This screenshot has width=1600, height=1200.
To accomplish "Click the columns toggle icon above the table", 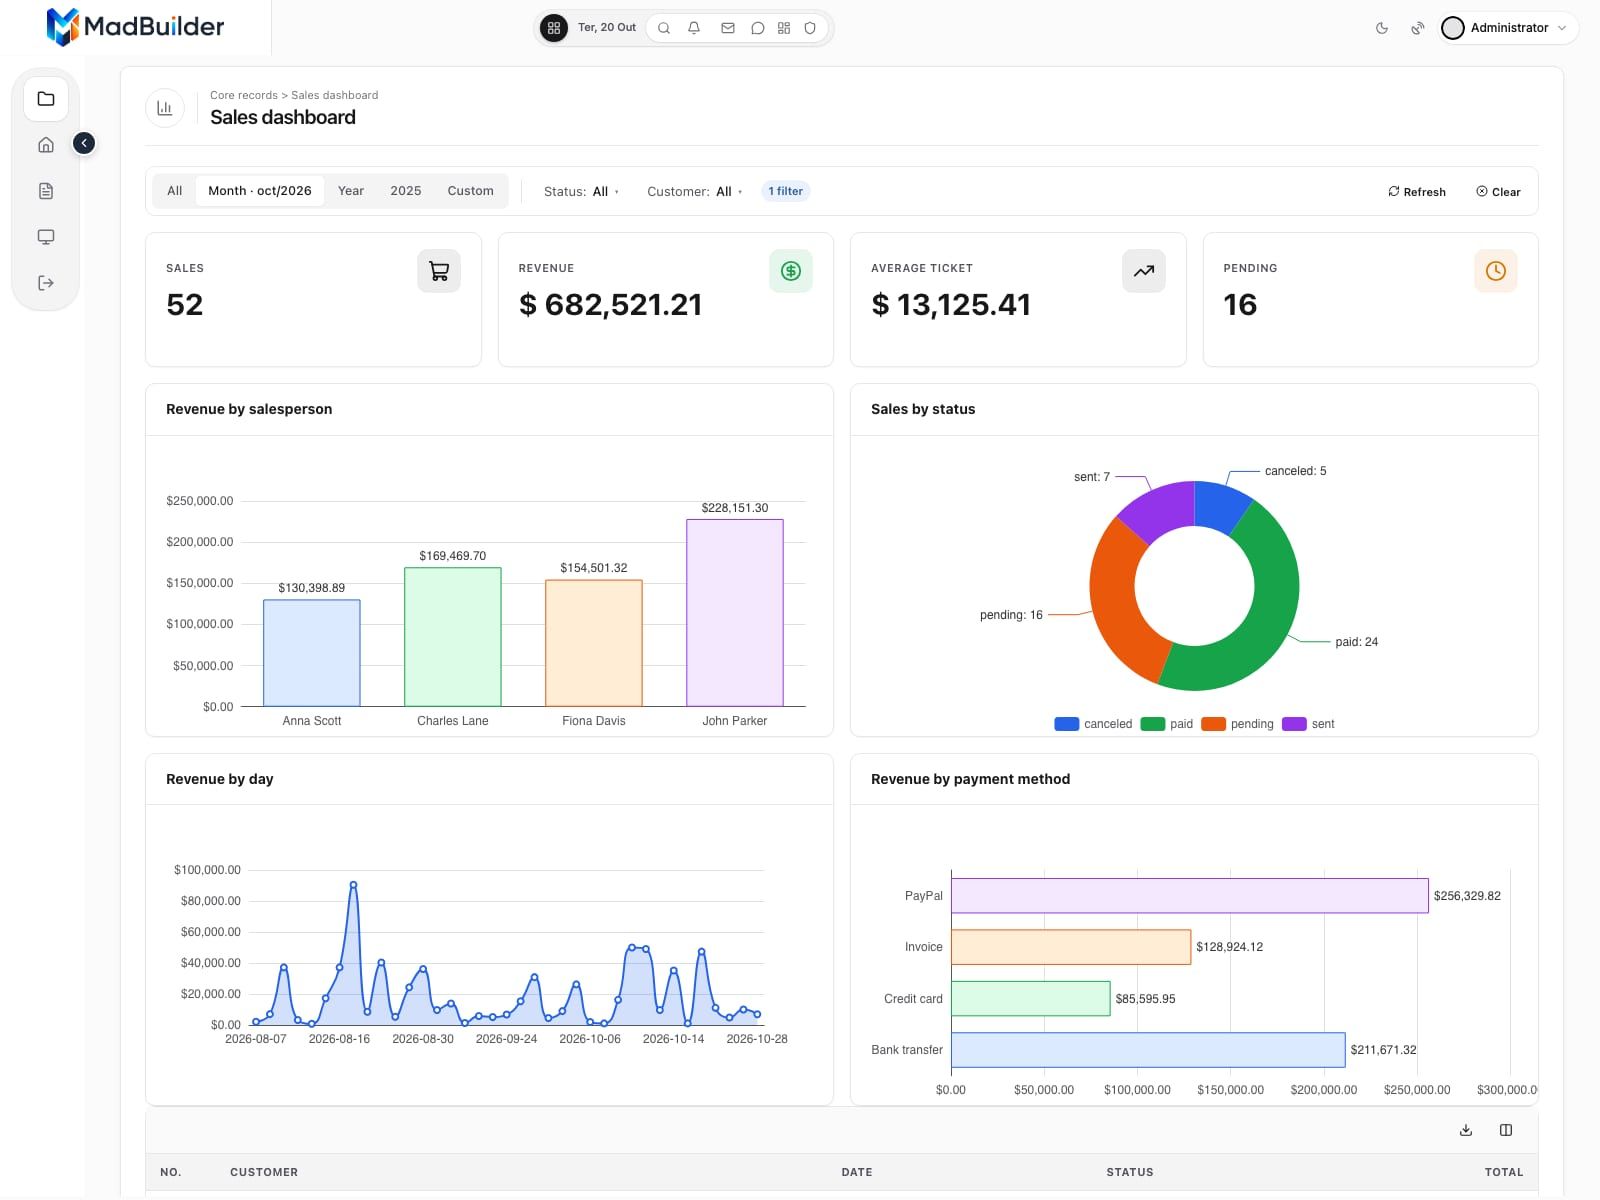I will tap(1506, 1130).
